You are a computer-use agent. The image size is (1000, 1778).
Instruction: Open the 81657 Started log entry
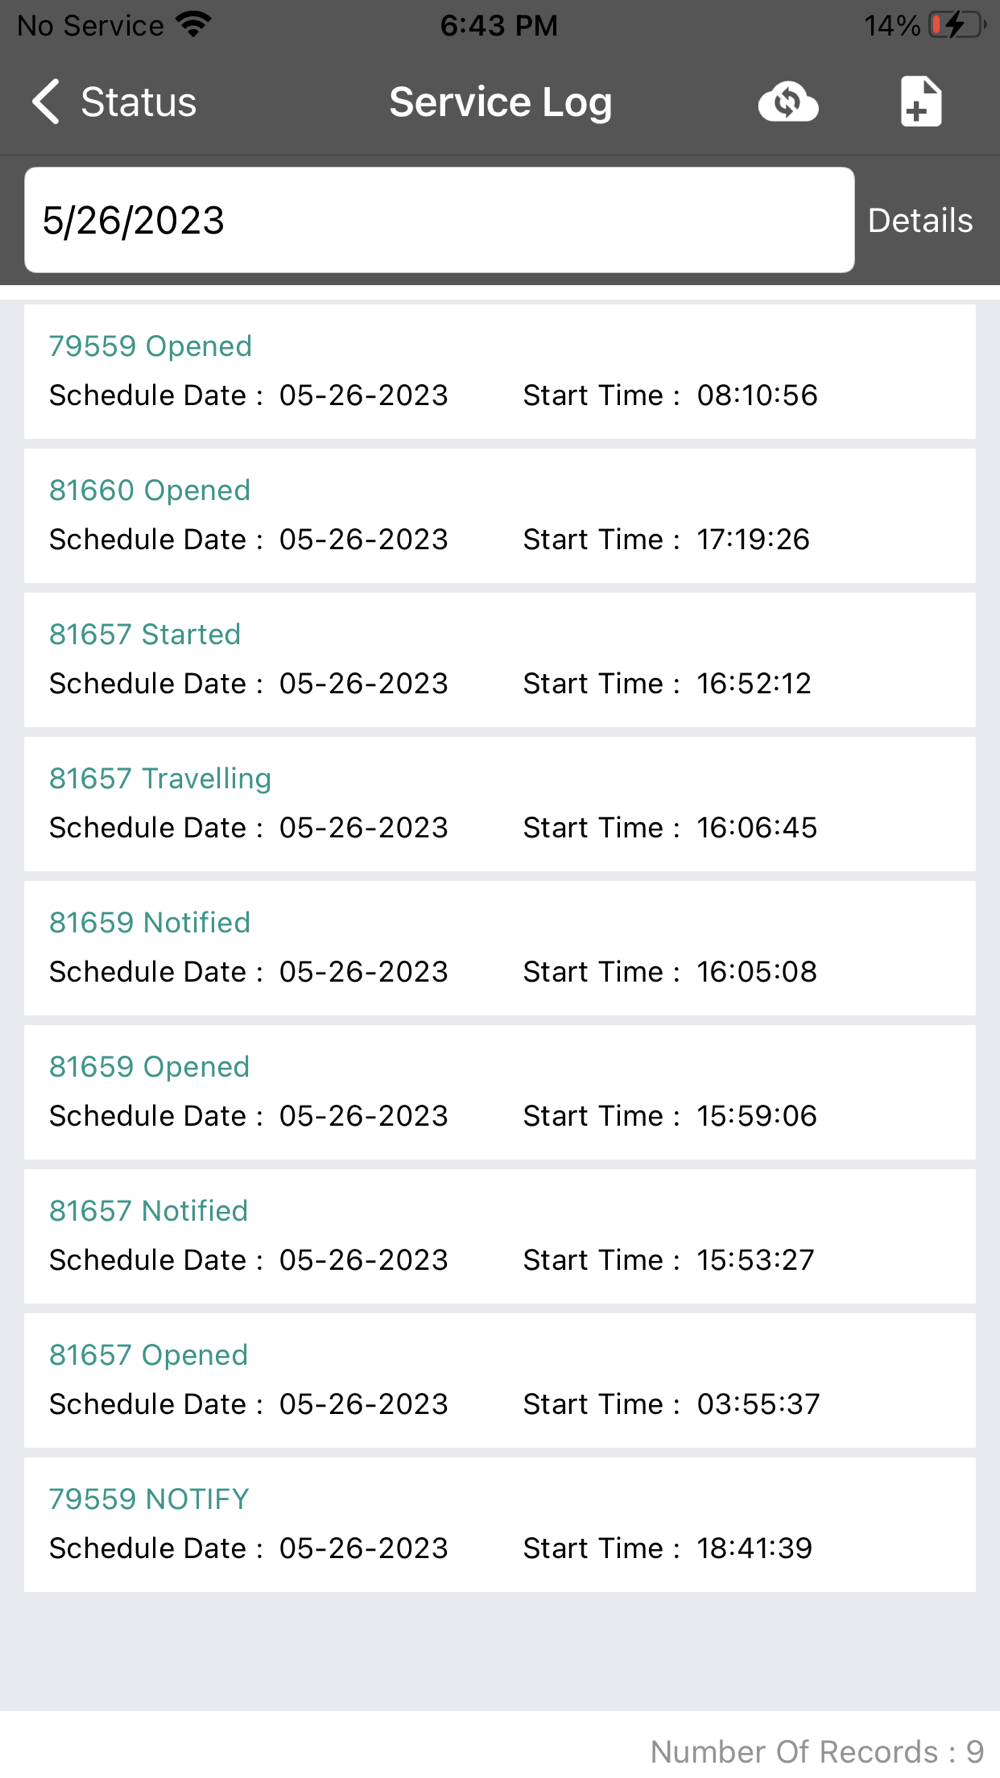click(x=499, y=659)
